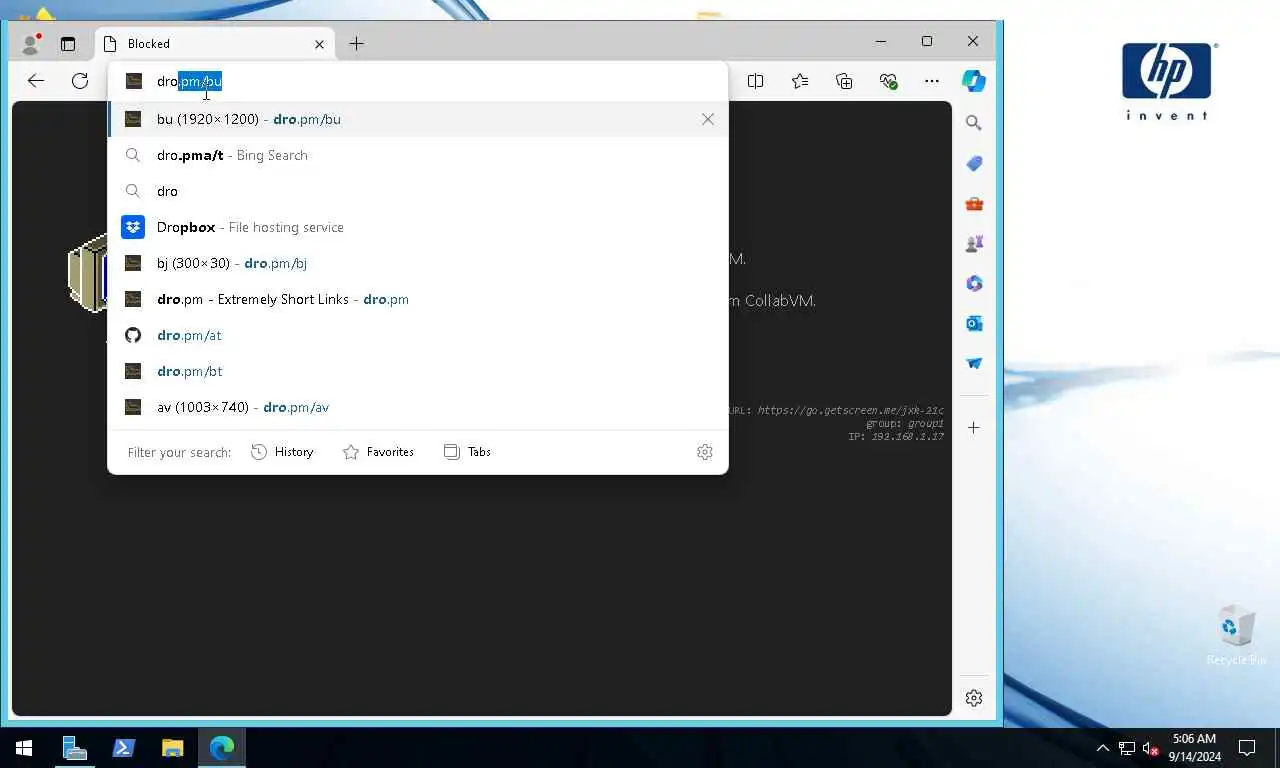
Task: Open sidebar Search icon
Action: 974,123
